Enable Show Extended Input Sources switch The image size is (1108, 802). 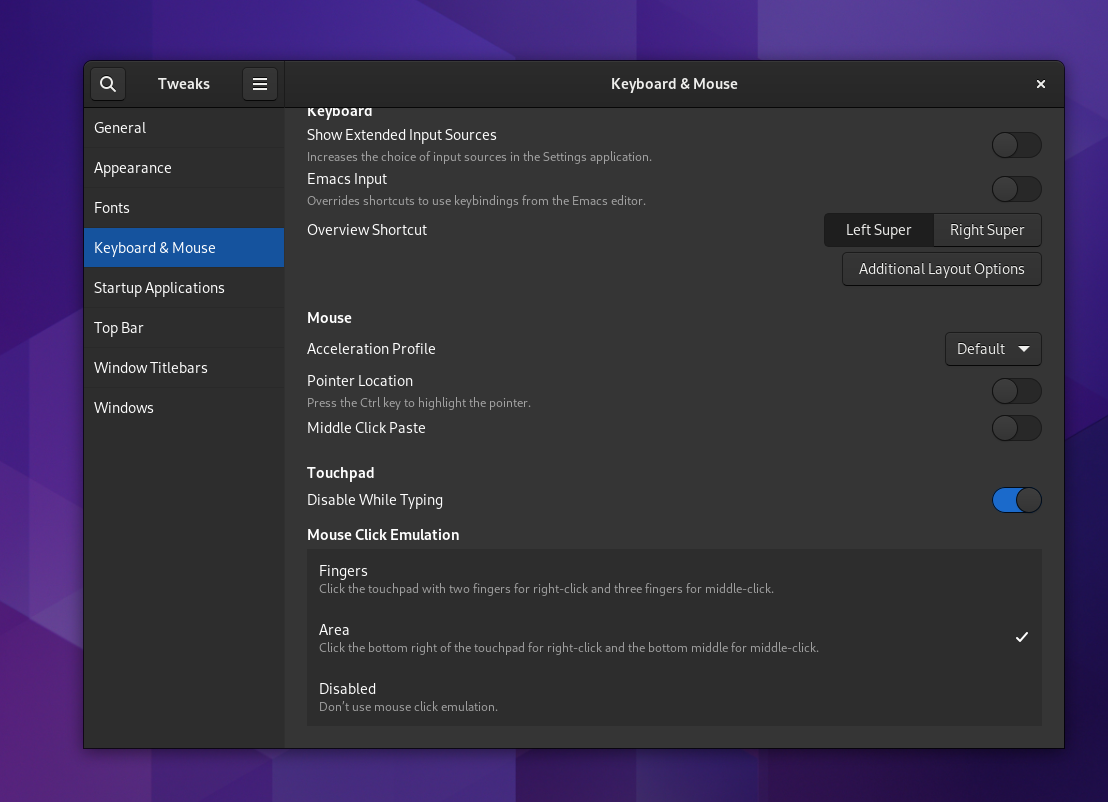coord(1016,145)
